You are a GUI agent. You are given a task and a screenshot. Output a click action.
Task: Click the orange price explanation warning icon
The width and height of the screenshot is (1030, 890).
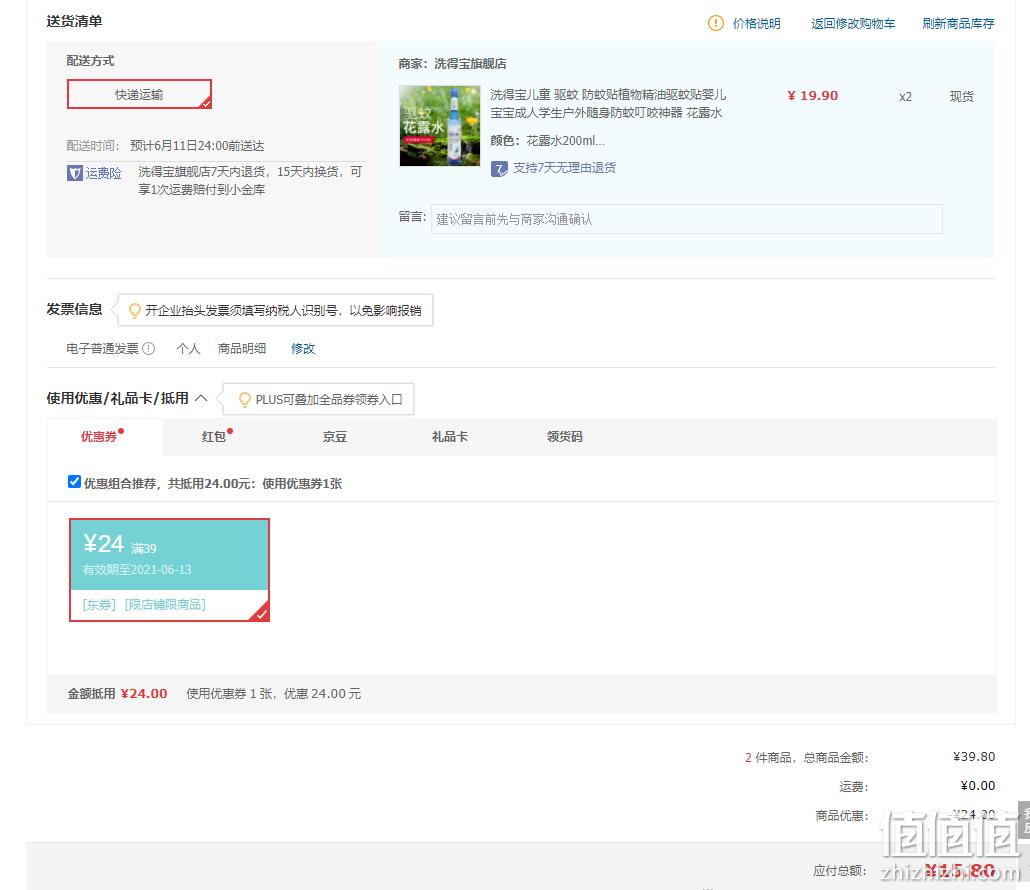(715, 23)
